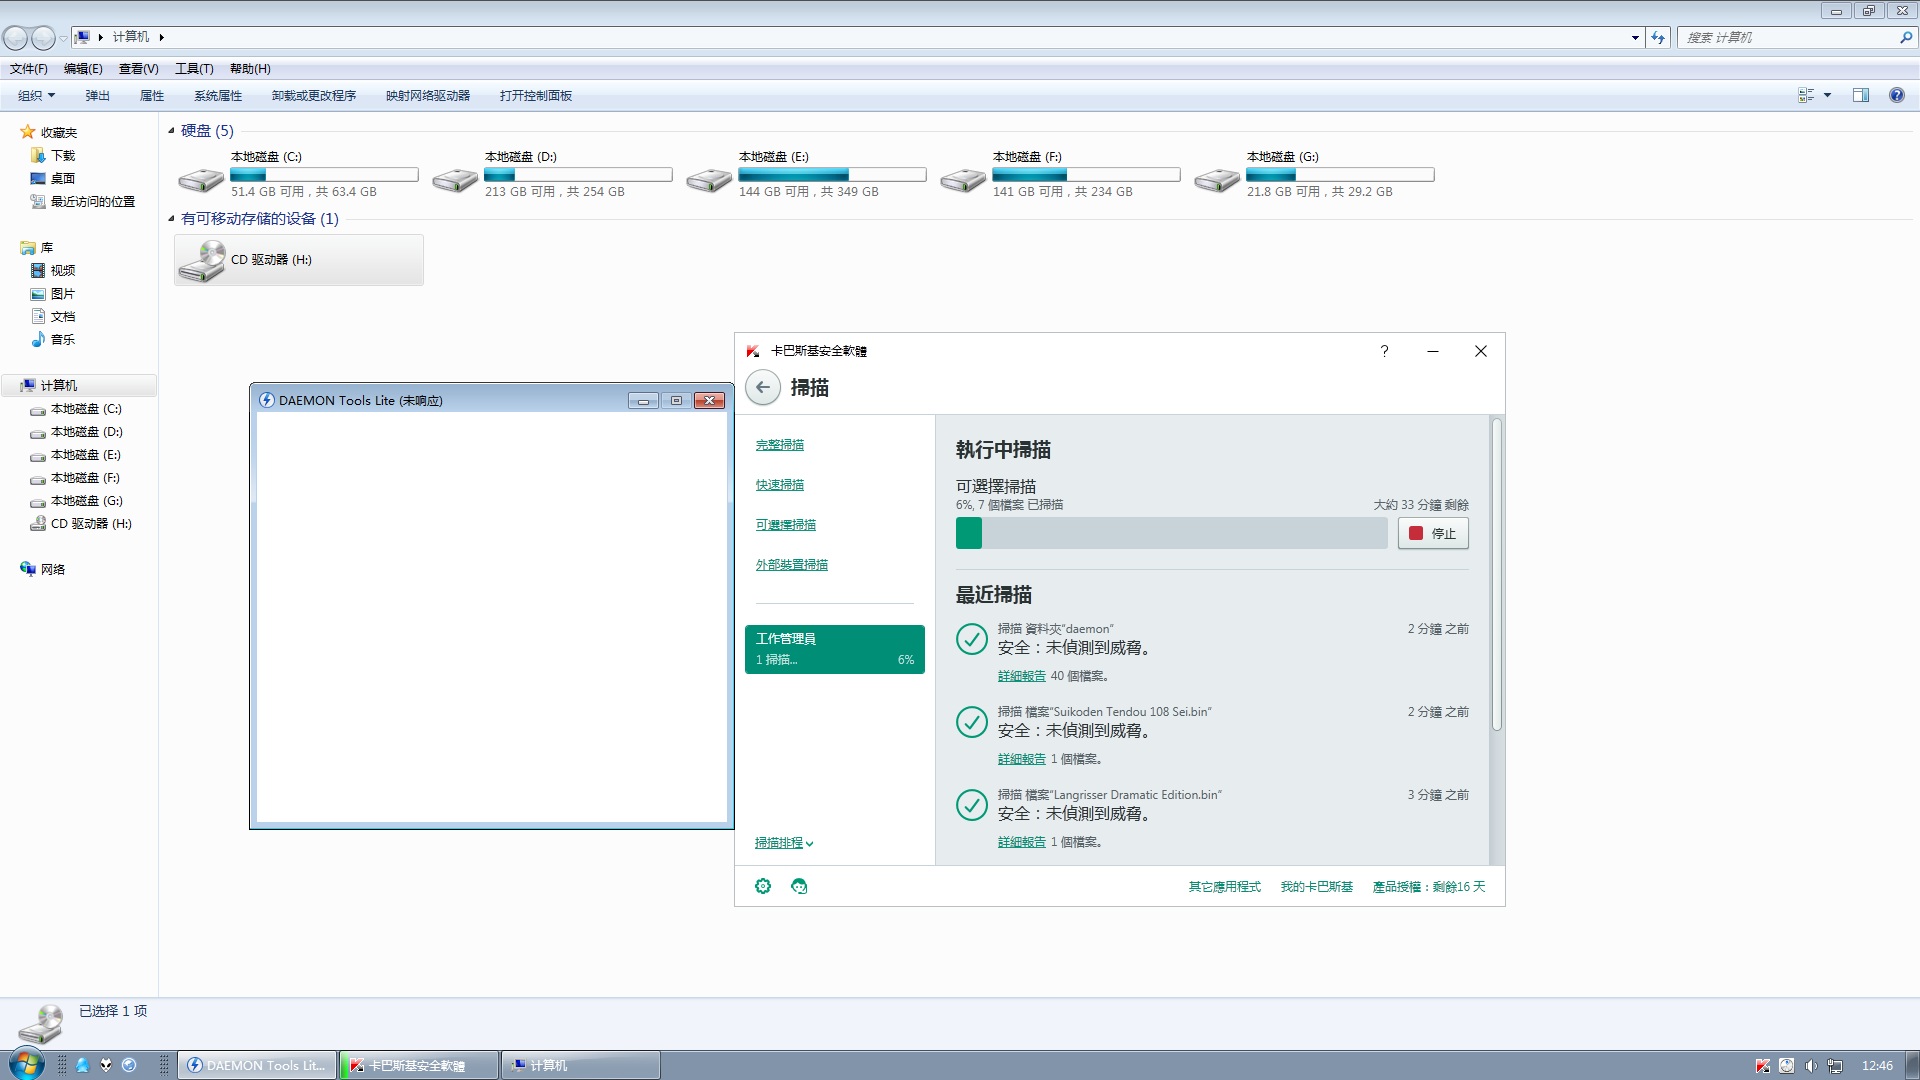Select local disk G: drive icon
The height and width of the screenshot is (1080, 1920).
pyautogui.click(x=1217, y=179)
